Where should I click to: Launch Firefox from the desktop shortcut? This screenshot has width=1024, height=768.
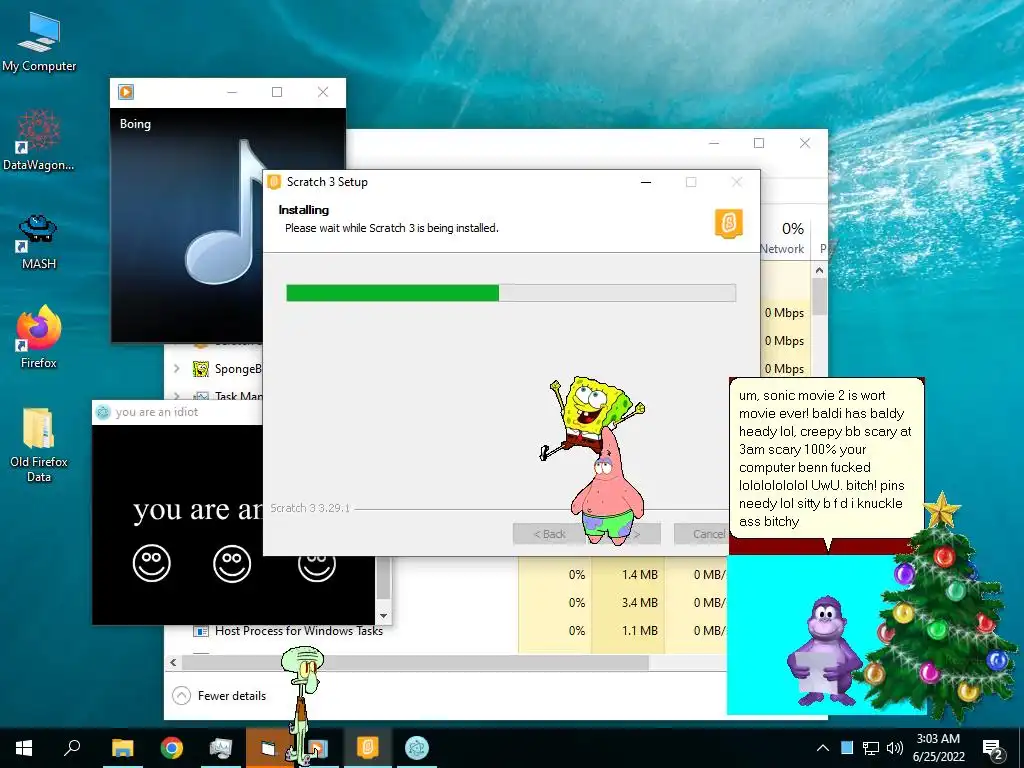pos(39,337)
